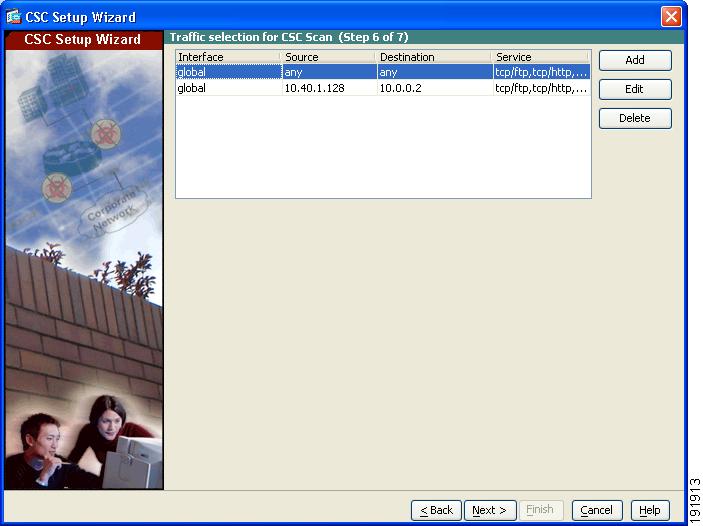Go to the previous step with Back
The width and height of the screenshot is (703, 526).
click(x=436, y=510)
